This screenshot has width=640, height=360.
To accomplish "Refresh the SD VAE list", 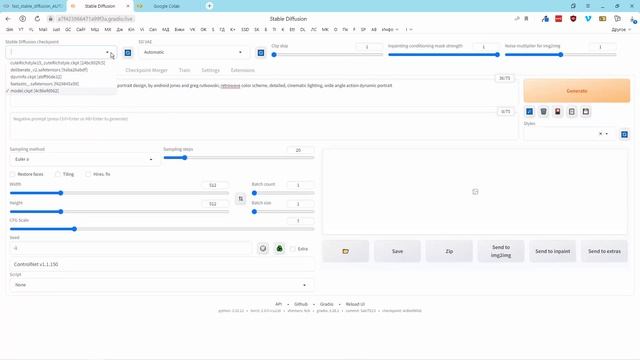I will [x=261, y=53].
